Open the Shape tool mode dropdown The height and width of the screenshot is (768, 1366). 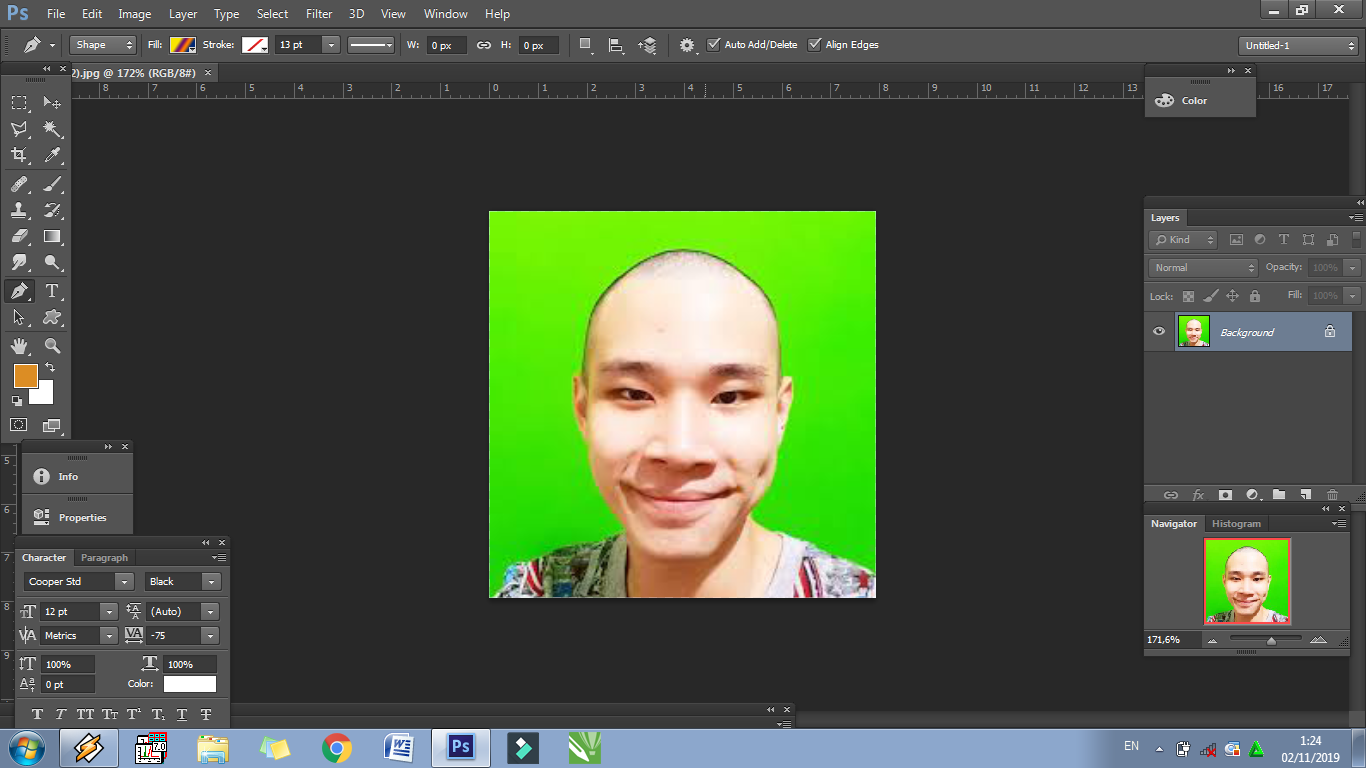(x=103, y=45)
